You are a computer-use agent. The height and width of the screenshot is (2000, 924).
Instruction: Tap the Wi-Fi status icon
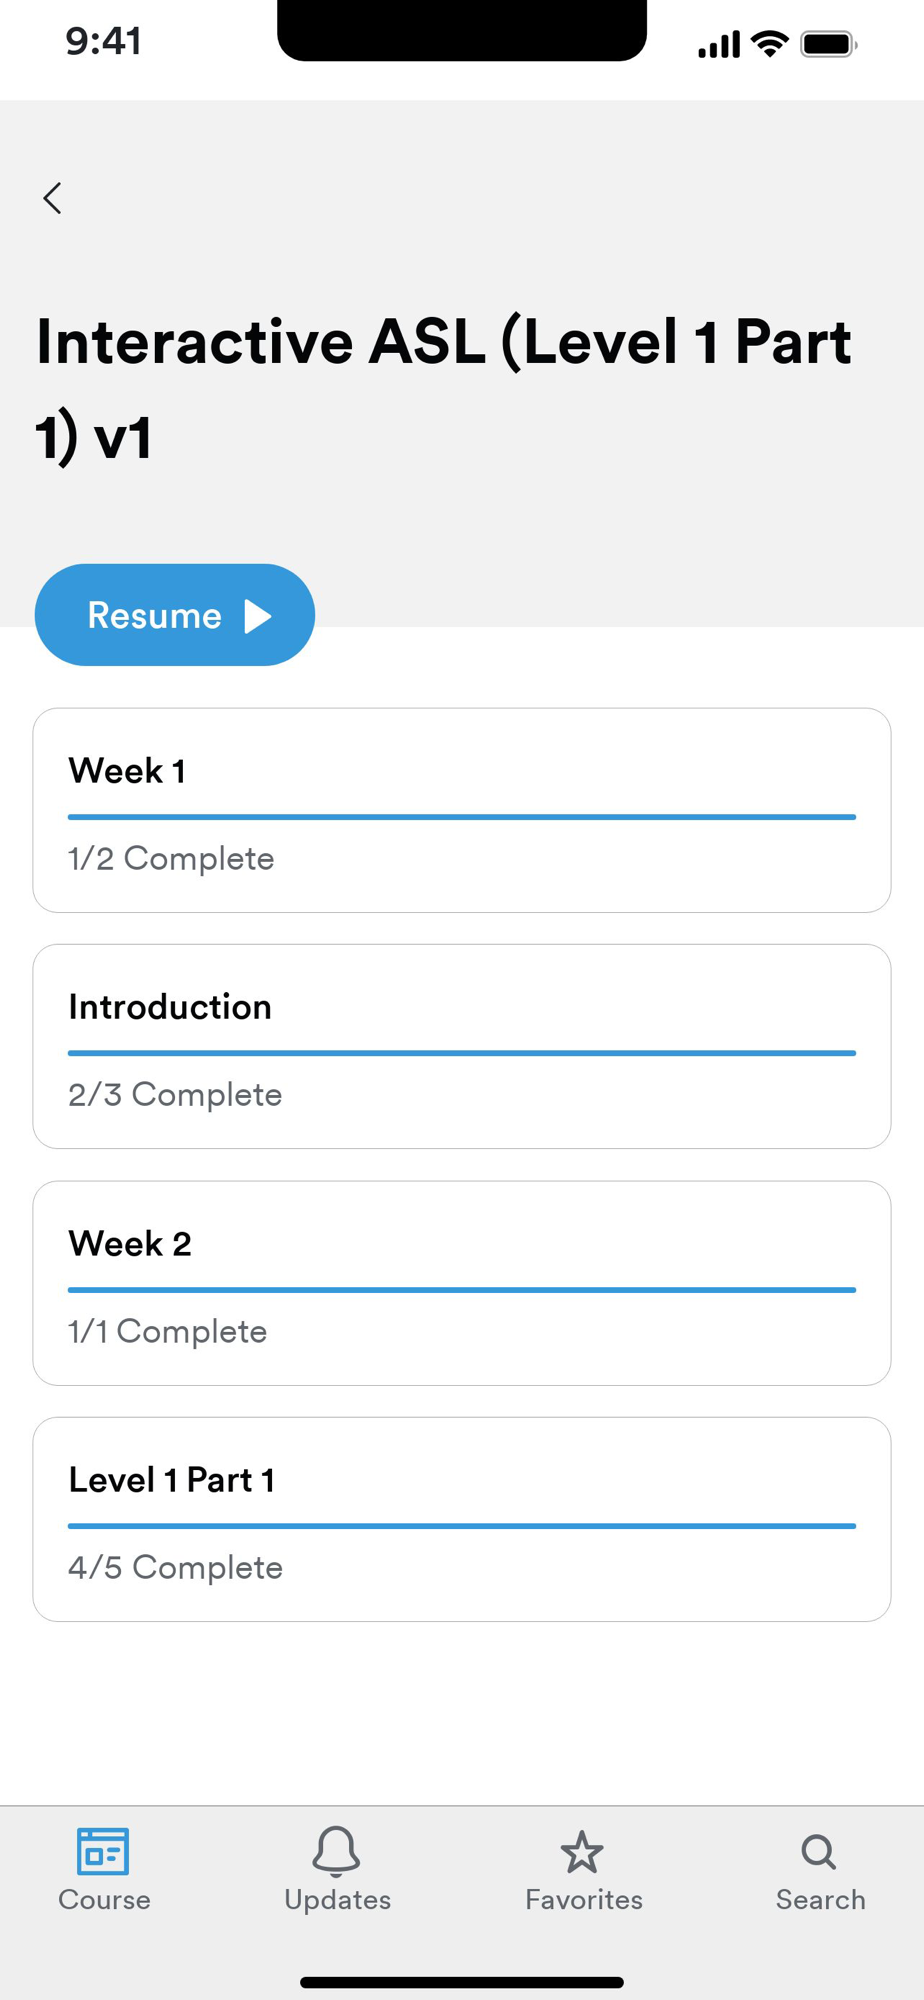coord(770,44)
